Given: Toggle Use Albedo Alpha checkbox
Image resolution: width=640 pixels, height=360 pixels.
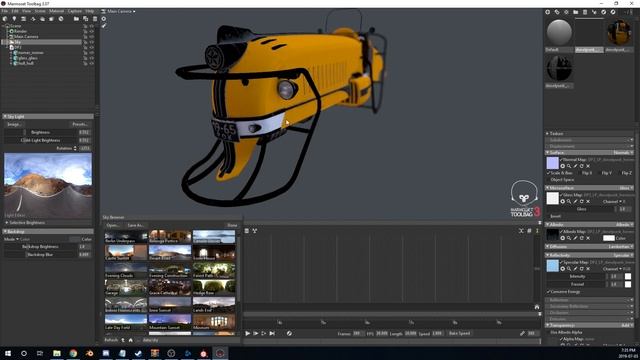Looking at the screenshot, I should (548, 332).
